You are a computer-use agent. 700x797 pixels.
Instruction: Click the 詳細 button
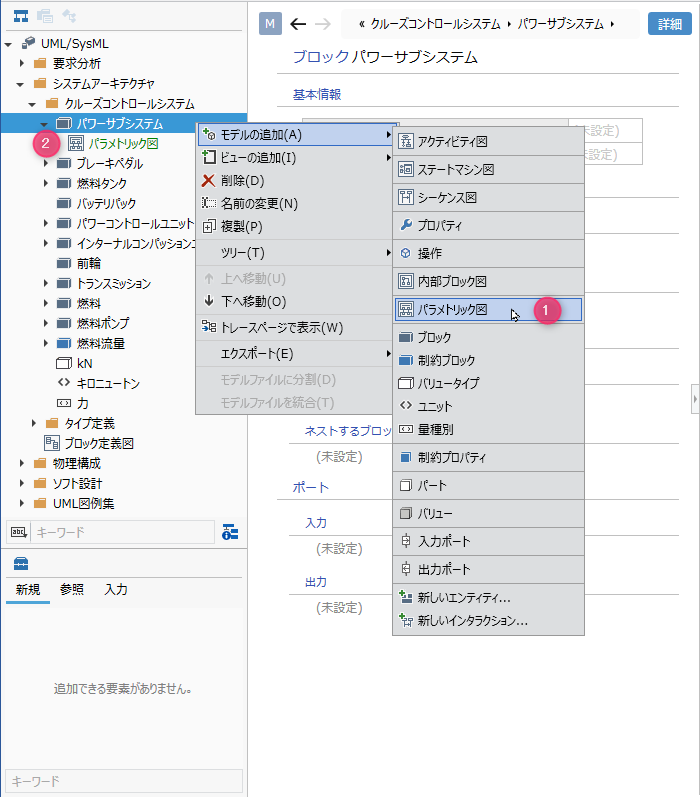coord(671,24)
